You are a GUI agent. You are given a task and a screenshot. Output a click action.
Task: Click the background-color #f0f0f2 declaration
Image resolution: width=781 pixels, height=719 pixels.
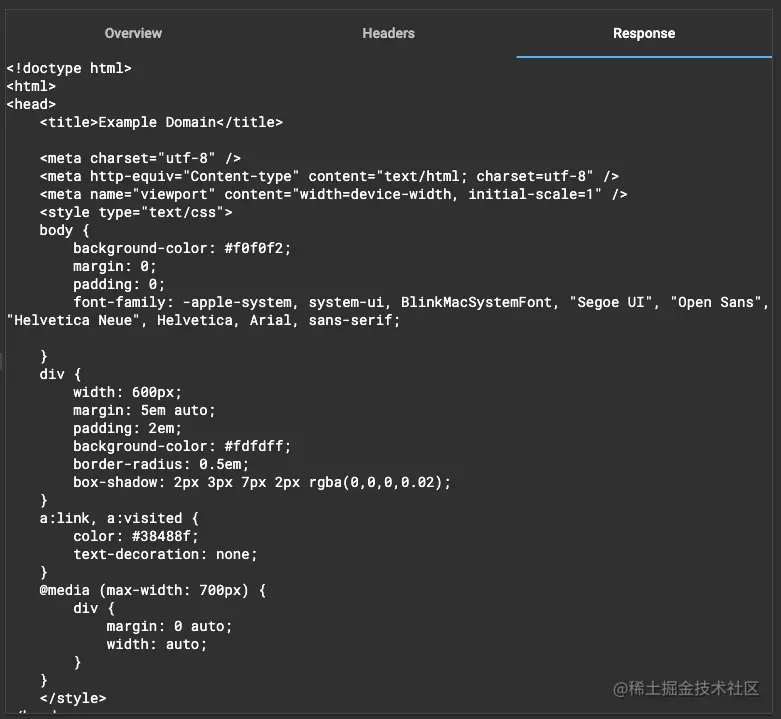point(182,248)
